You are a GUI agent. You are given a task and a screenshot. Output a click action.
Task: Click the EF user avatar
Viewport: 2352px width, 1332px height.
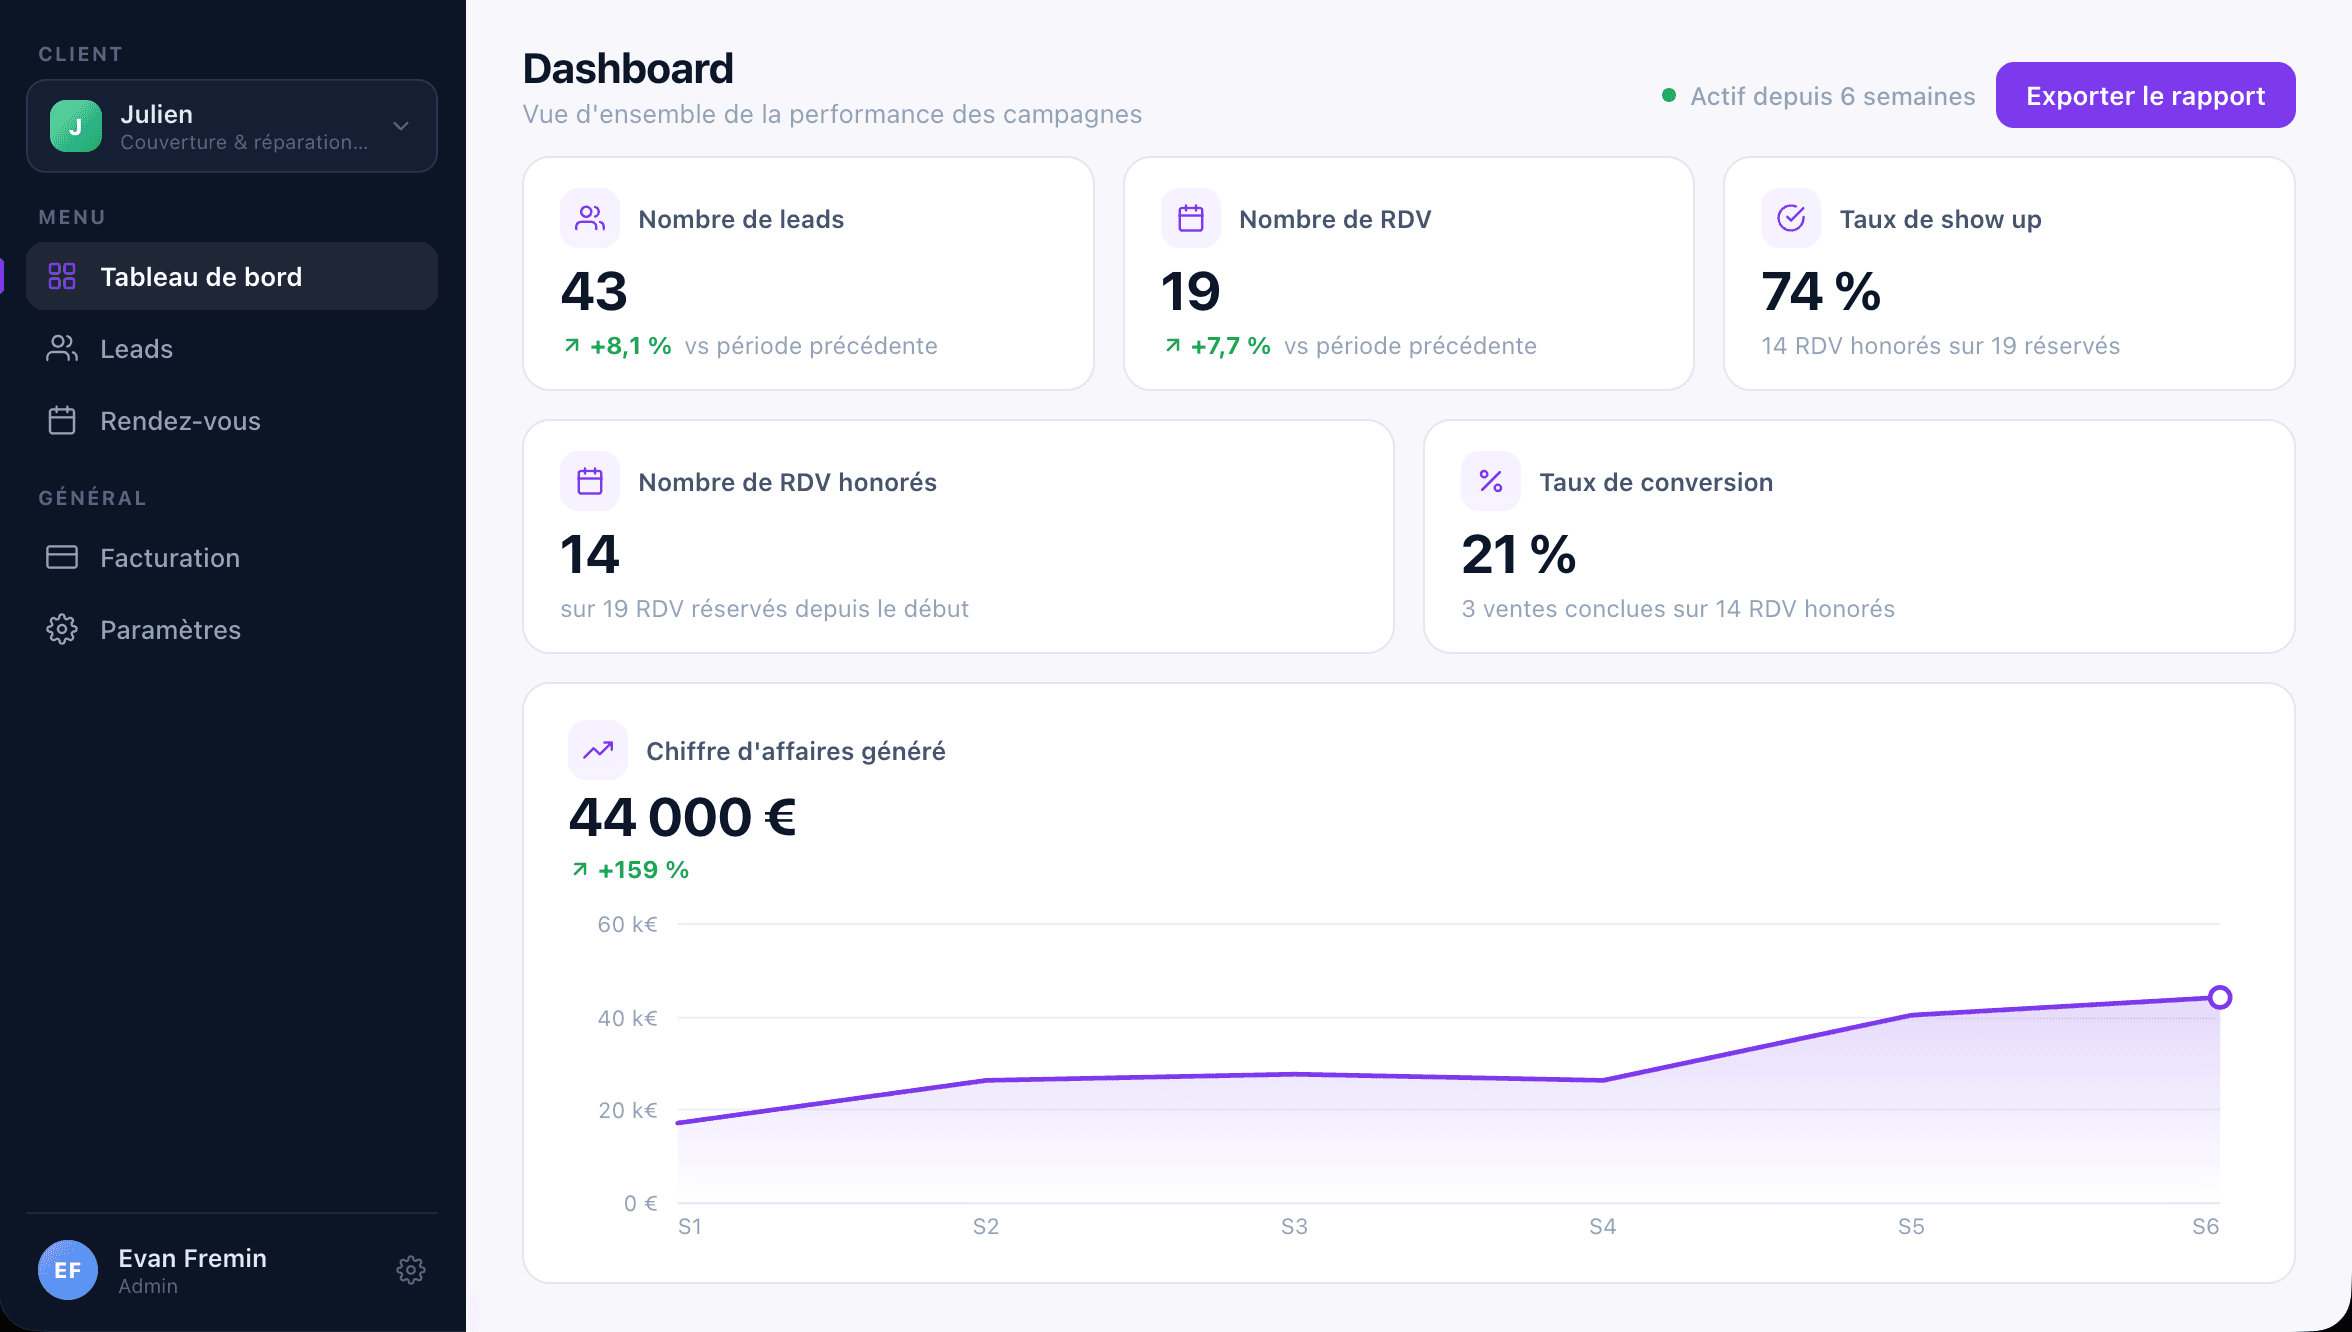point(68,1270)
